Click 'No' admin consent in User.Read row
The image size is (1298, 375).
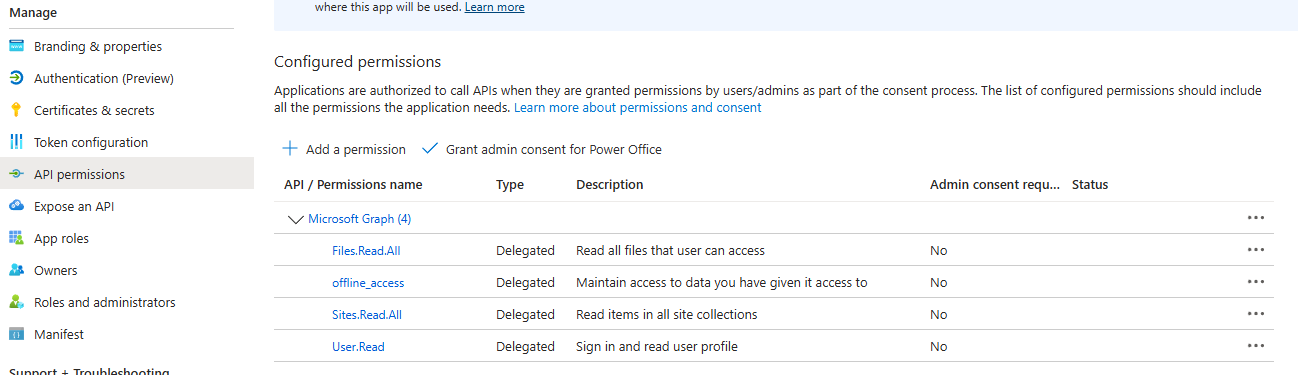click(x=938, y=346)
